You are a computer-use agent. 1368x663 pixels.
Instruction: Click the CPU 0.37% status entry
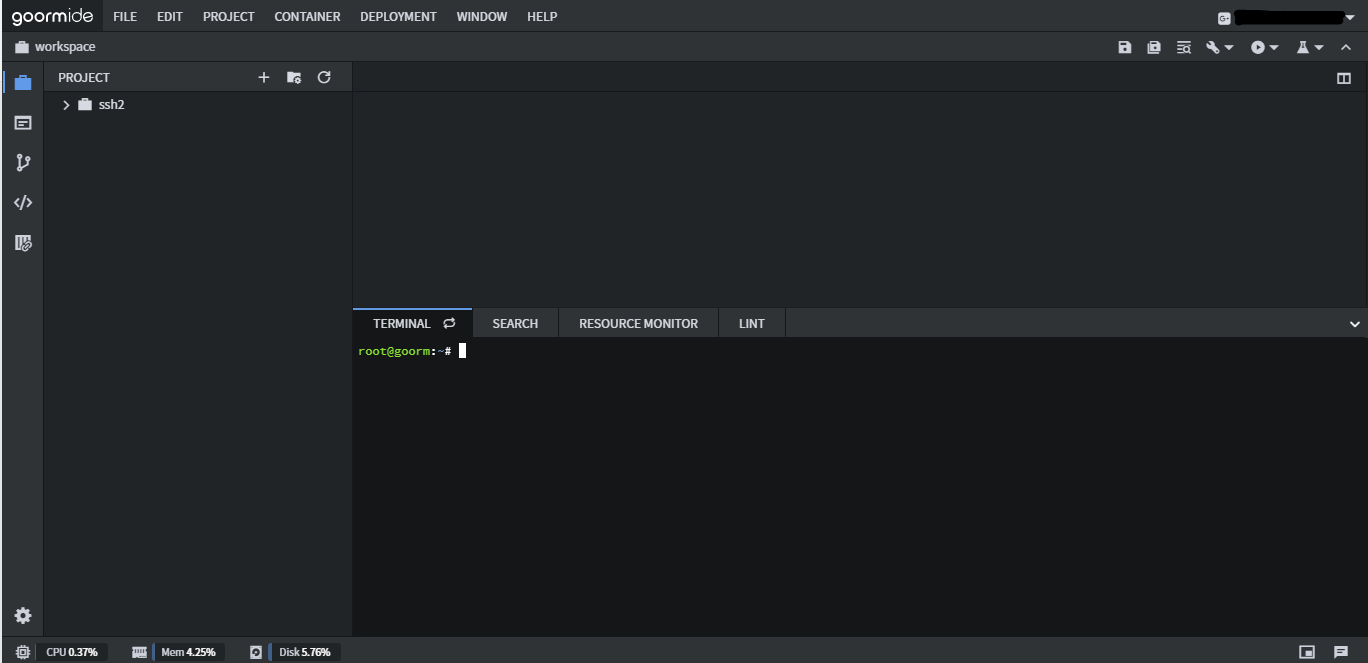pyautogui.click(x=72, y=652)
